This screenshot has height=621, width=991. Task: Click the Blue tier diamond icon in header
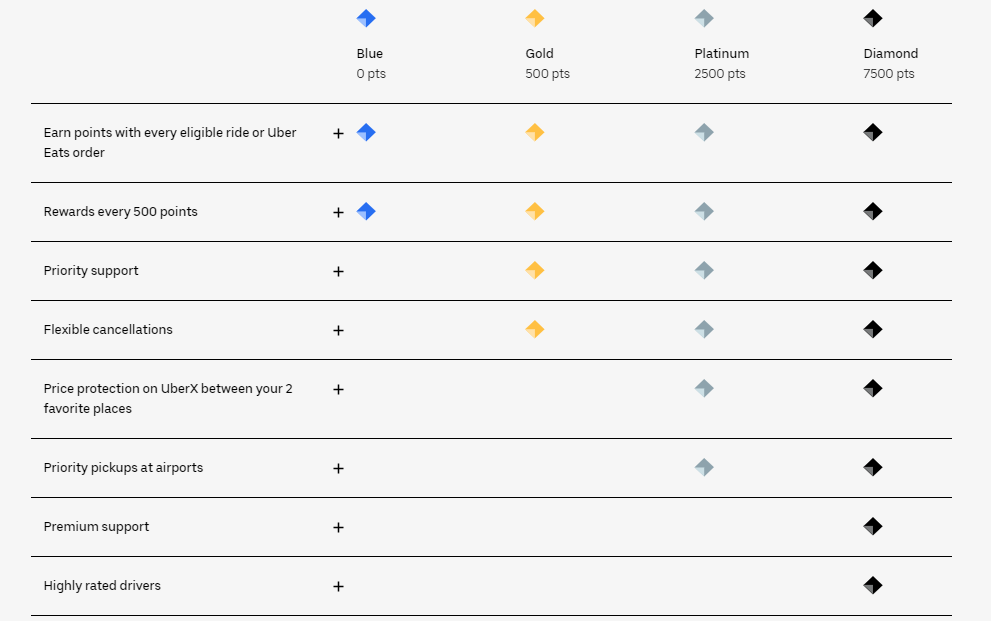point(366,18)
